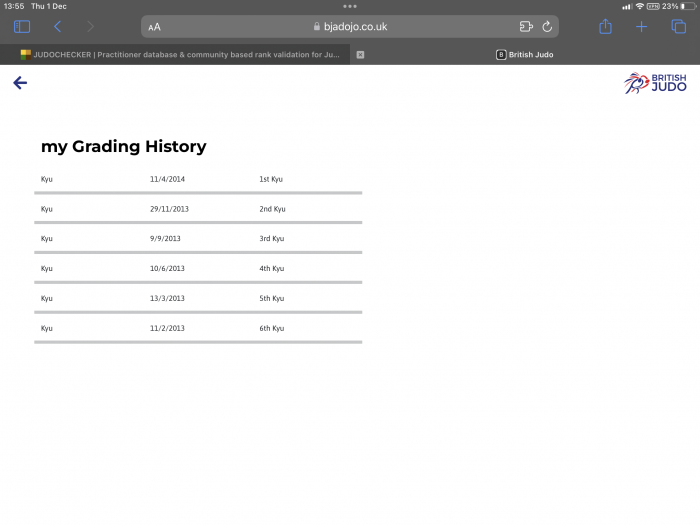This screenshot has height=525, width=700.
Task: Tap the padlock icon beside bjadojo.co.uk
Action: coord(317,26)
